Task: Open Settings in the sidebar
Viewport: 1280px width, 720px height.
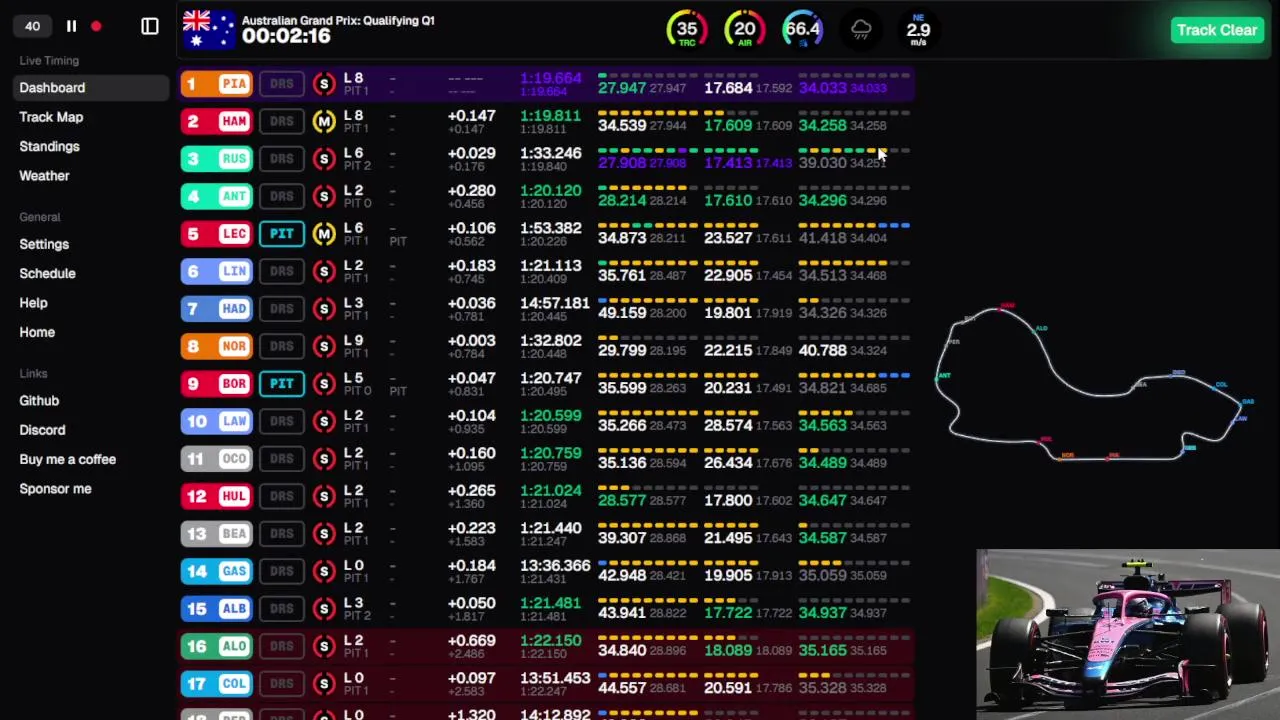Action: point(44,244)
